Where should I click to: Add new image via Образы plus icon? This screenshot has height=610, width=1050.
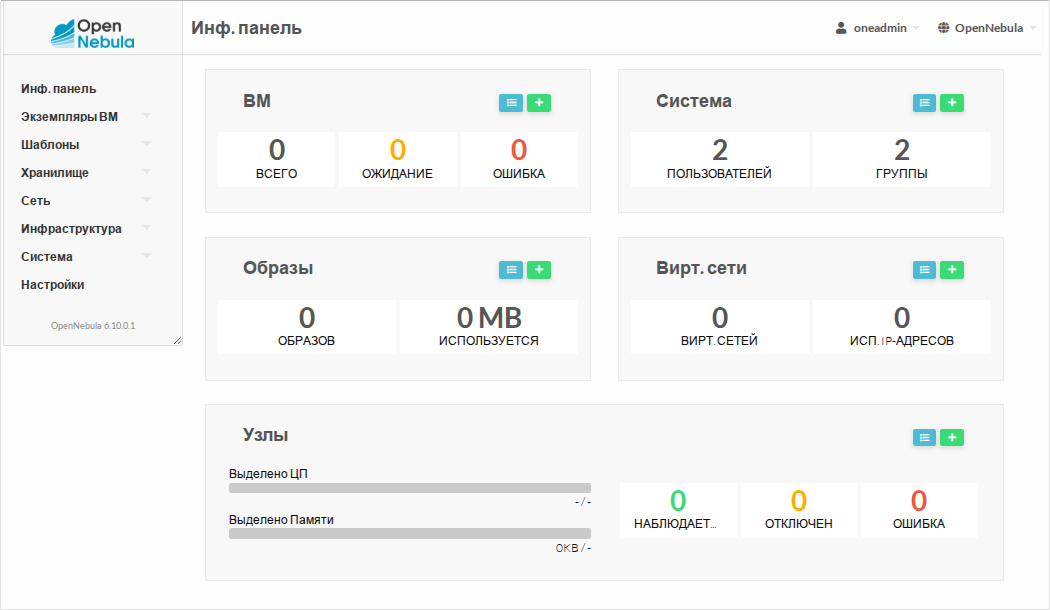coord(539,269)
